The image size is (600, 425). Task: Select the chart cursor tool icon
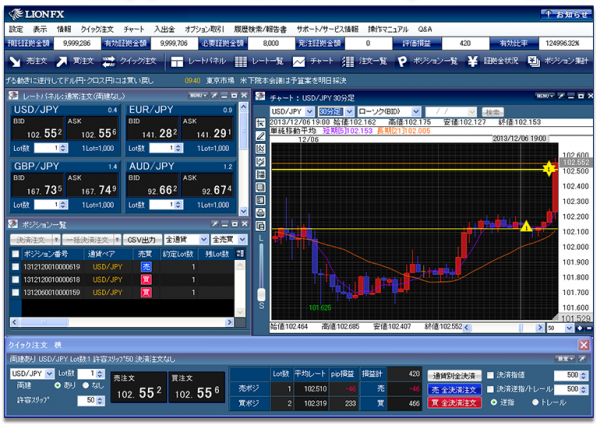261,123
